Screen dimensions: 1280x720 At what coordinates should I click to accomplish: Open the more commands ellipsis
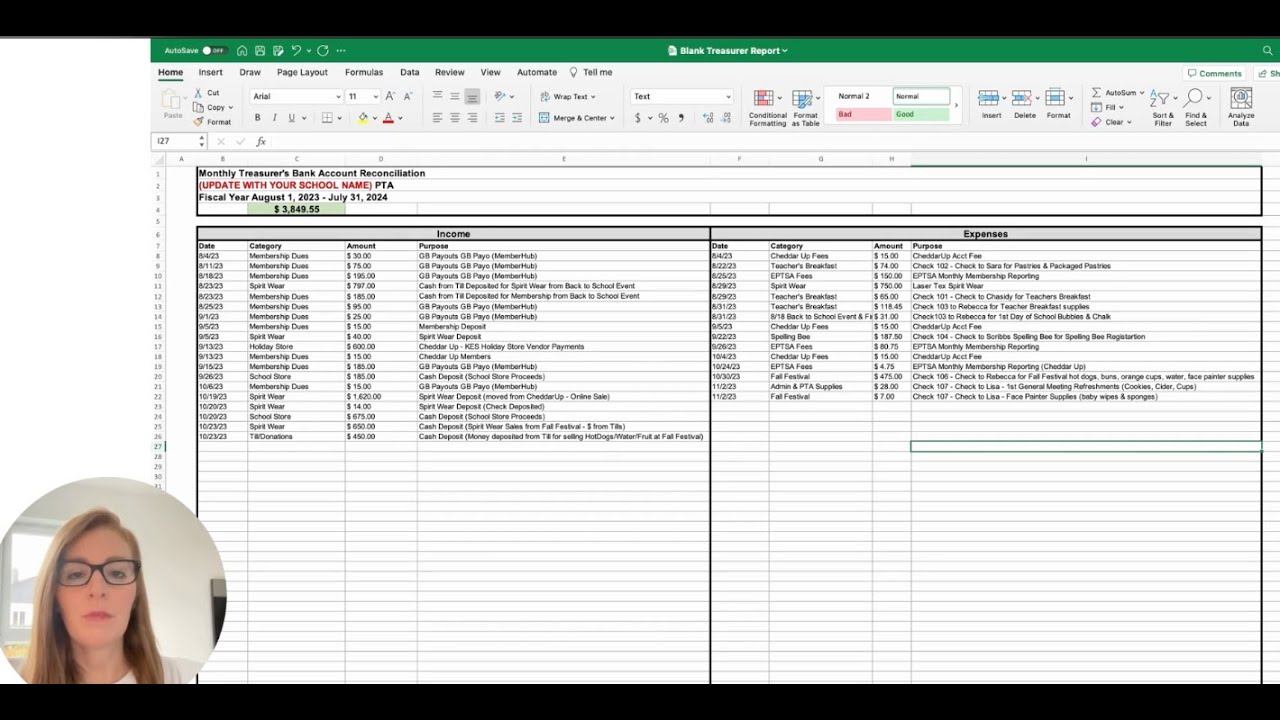coord(341,50)
